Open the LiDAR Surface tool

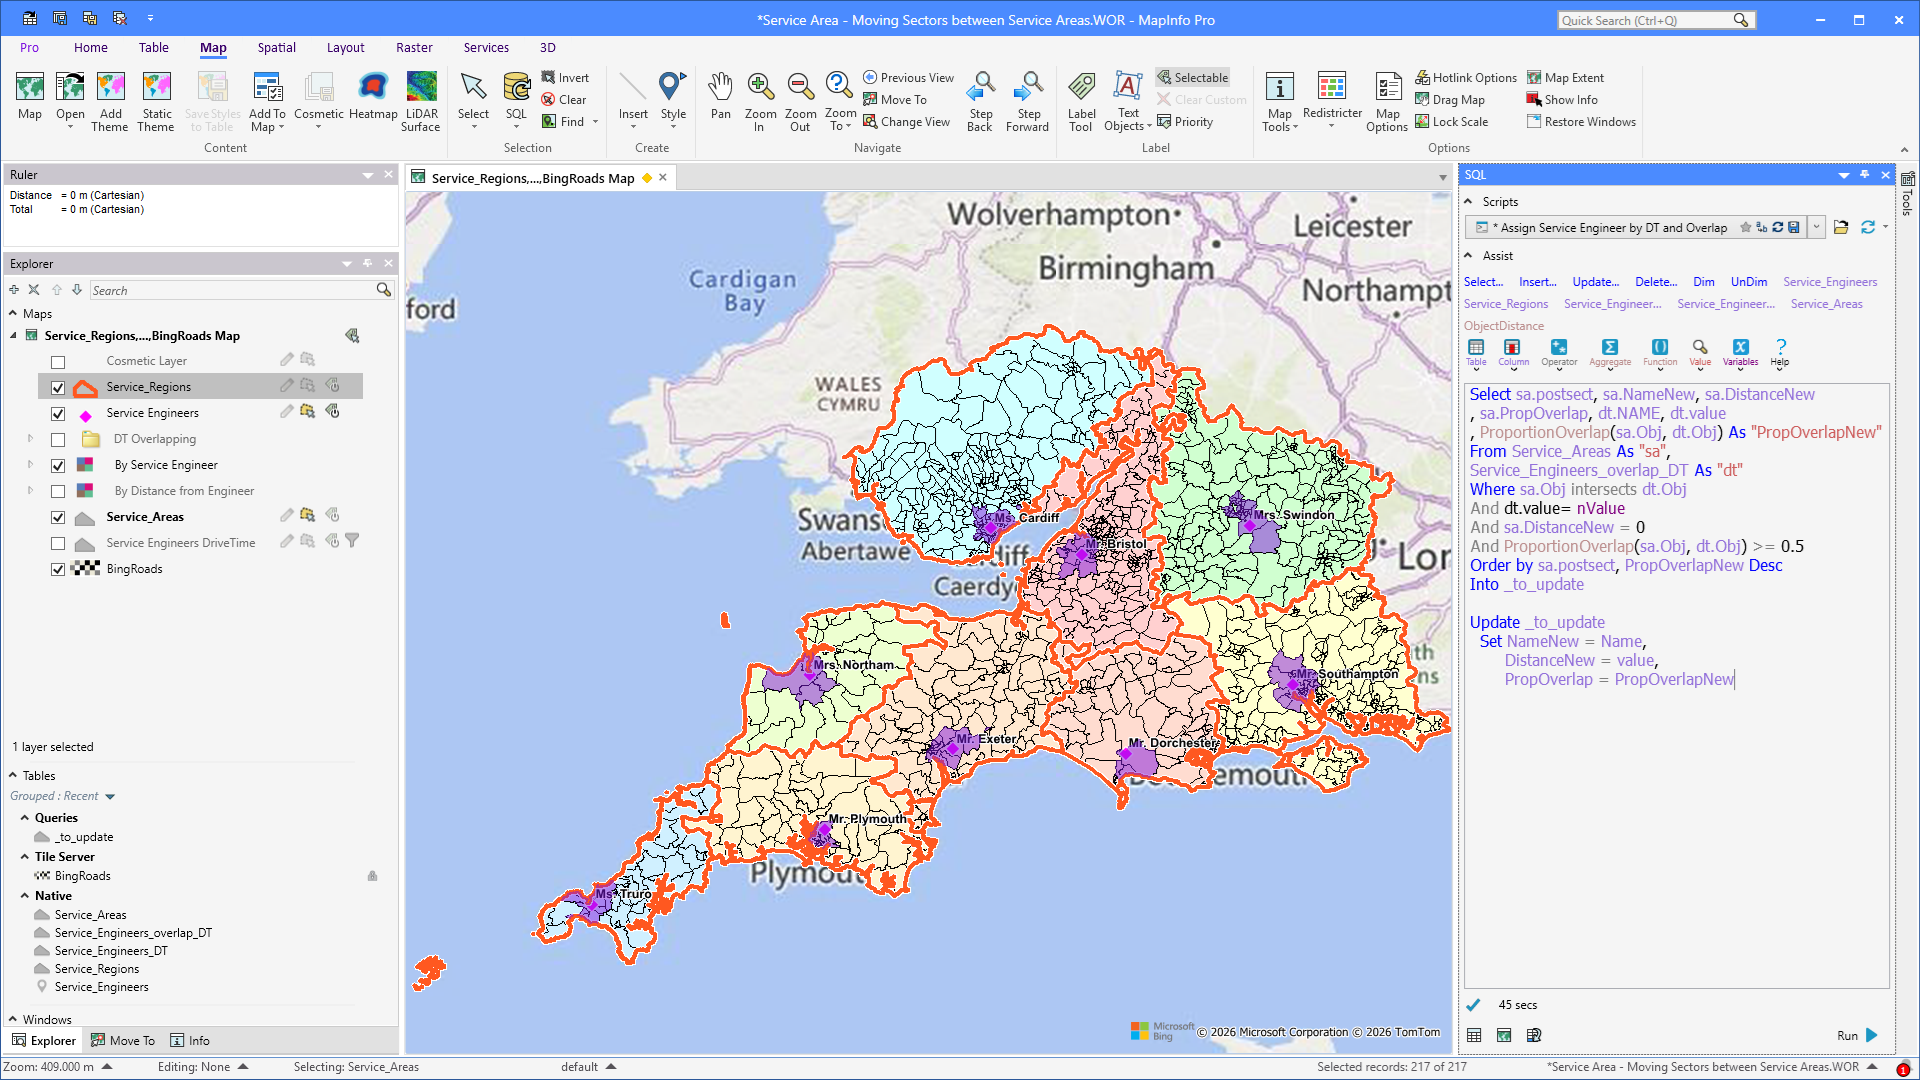tap(421, 101)
